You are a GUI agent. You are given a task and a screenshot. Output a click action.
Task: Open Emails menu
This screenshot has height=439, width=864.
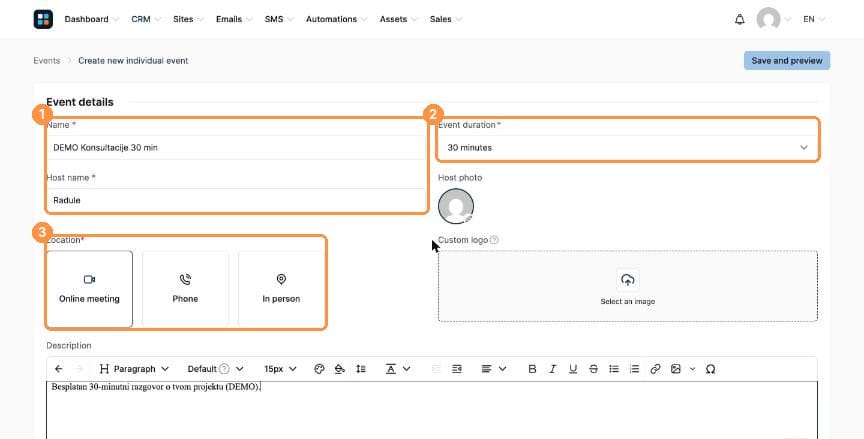234,19
